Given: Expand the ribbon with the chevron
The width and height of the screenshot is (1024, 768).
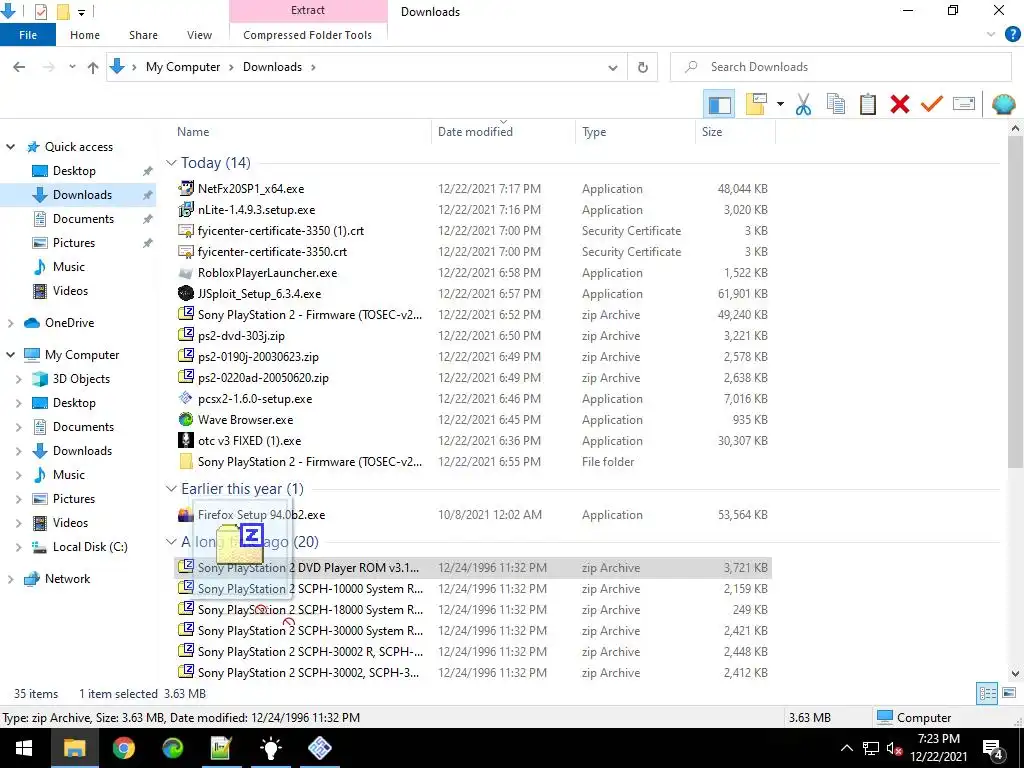Looking at the screenshot, I should click(x=991, y=35).
